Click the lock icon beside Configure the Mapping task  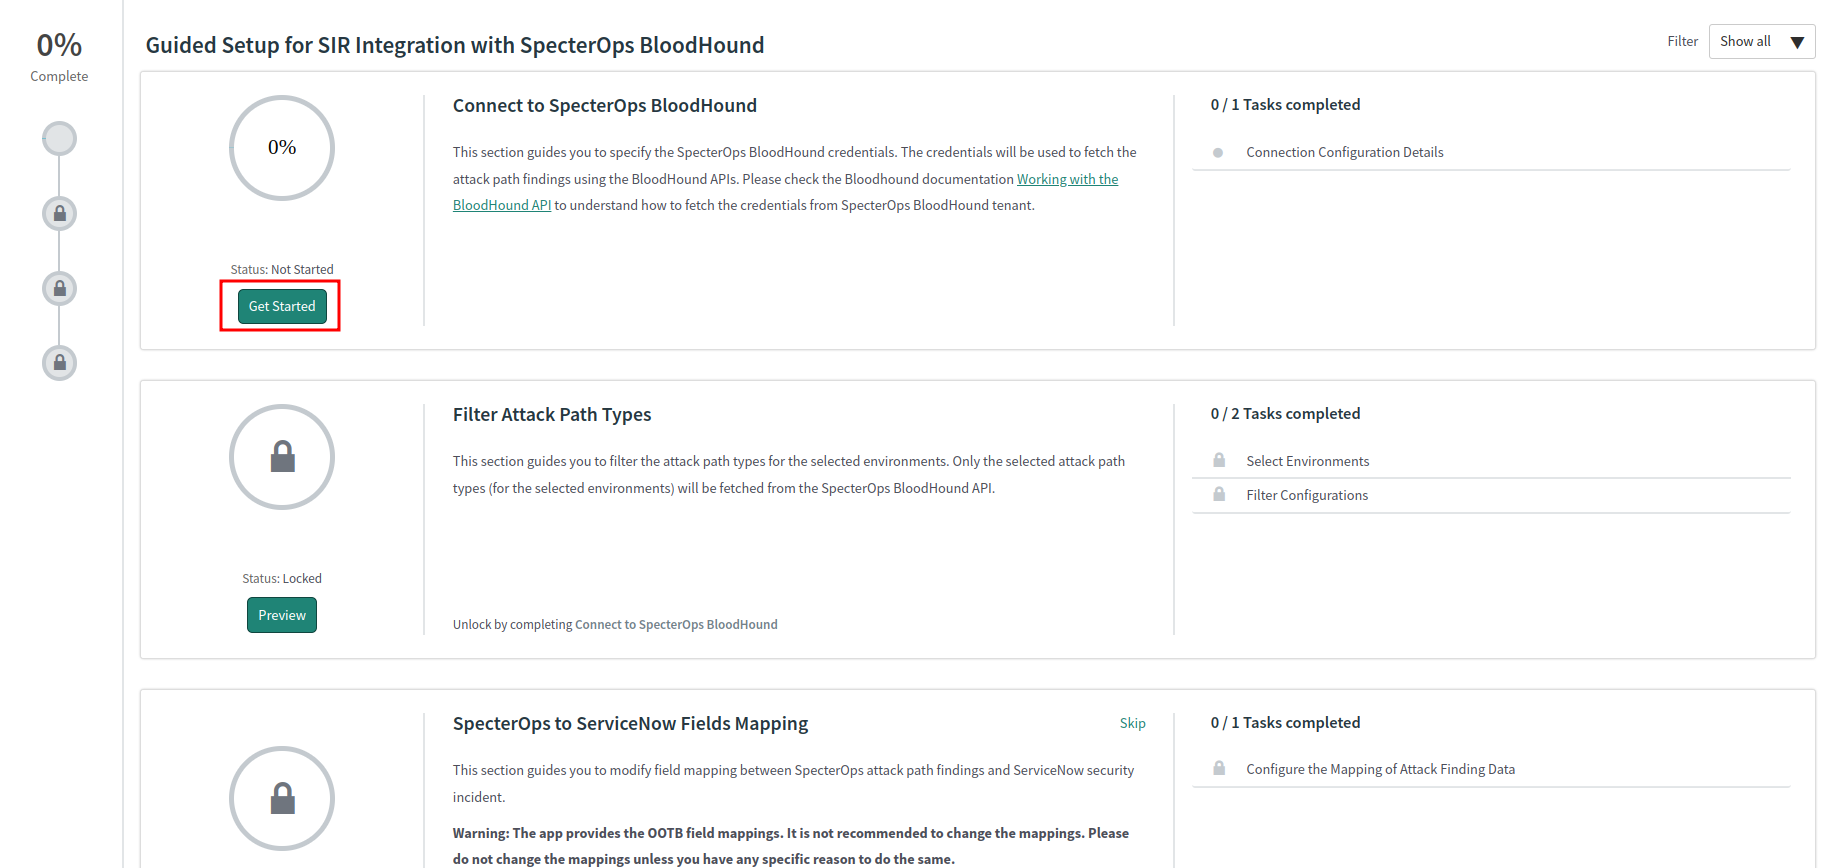(x=1219, y=768)
